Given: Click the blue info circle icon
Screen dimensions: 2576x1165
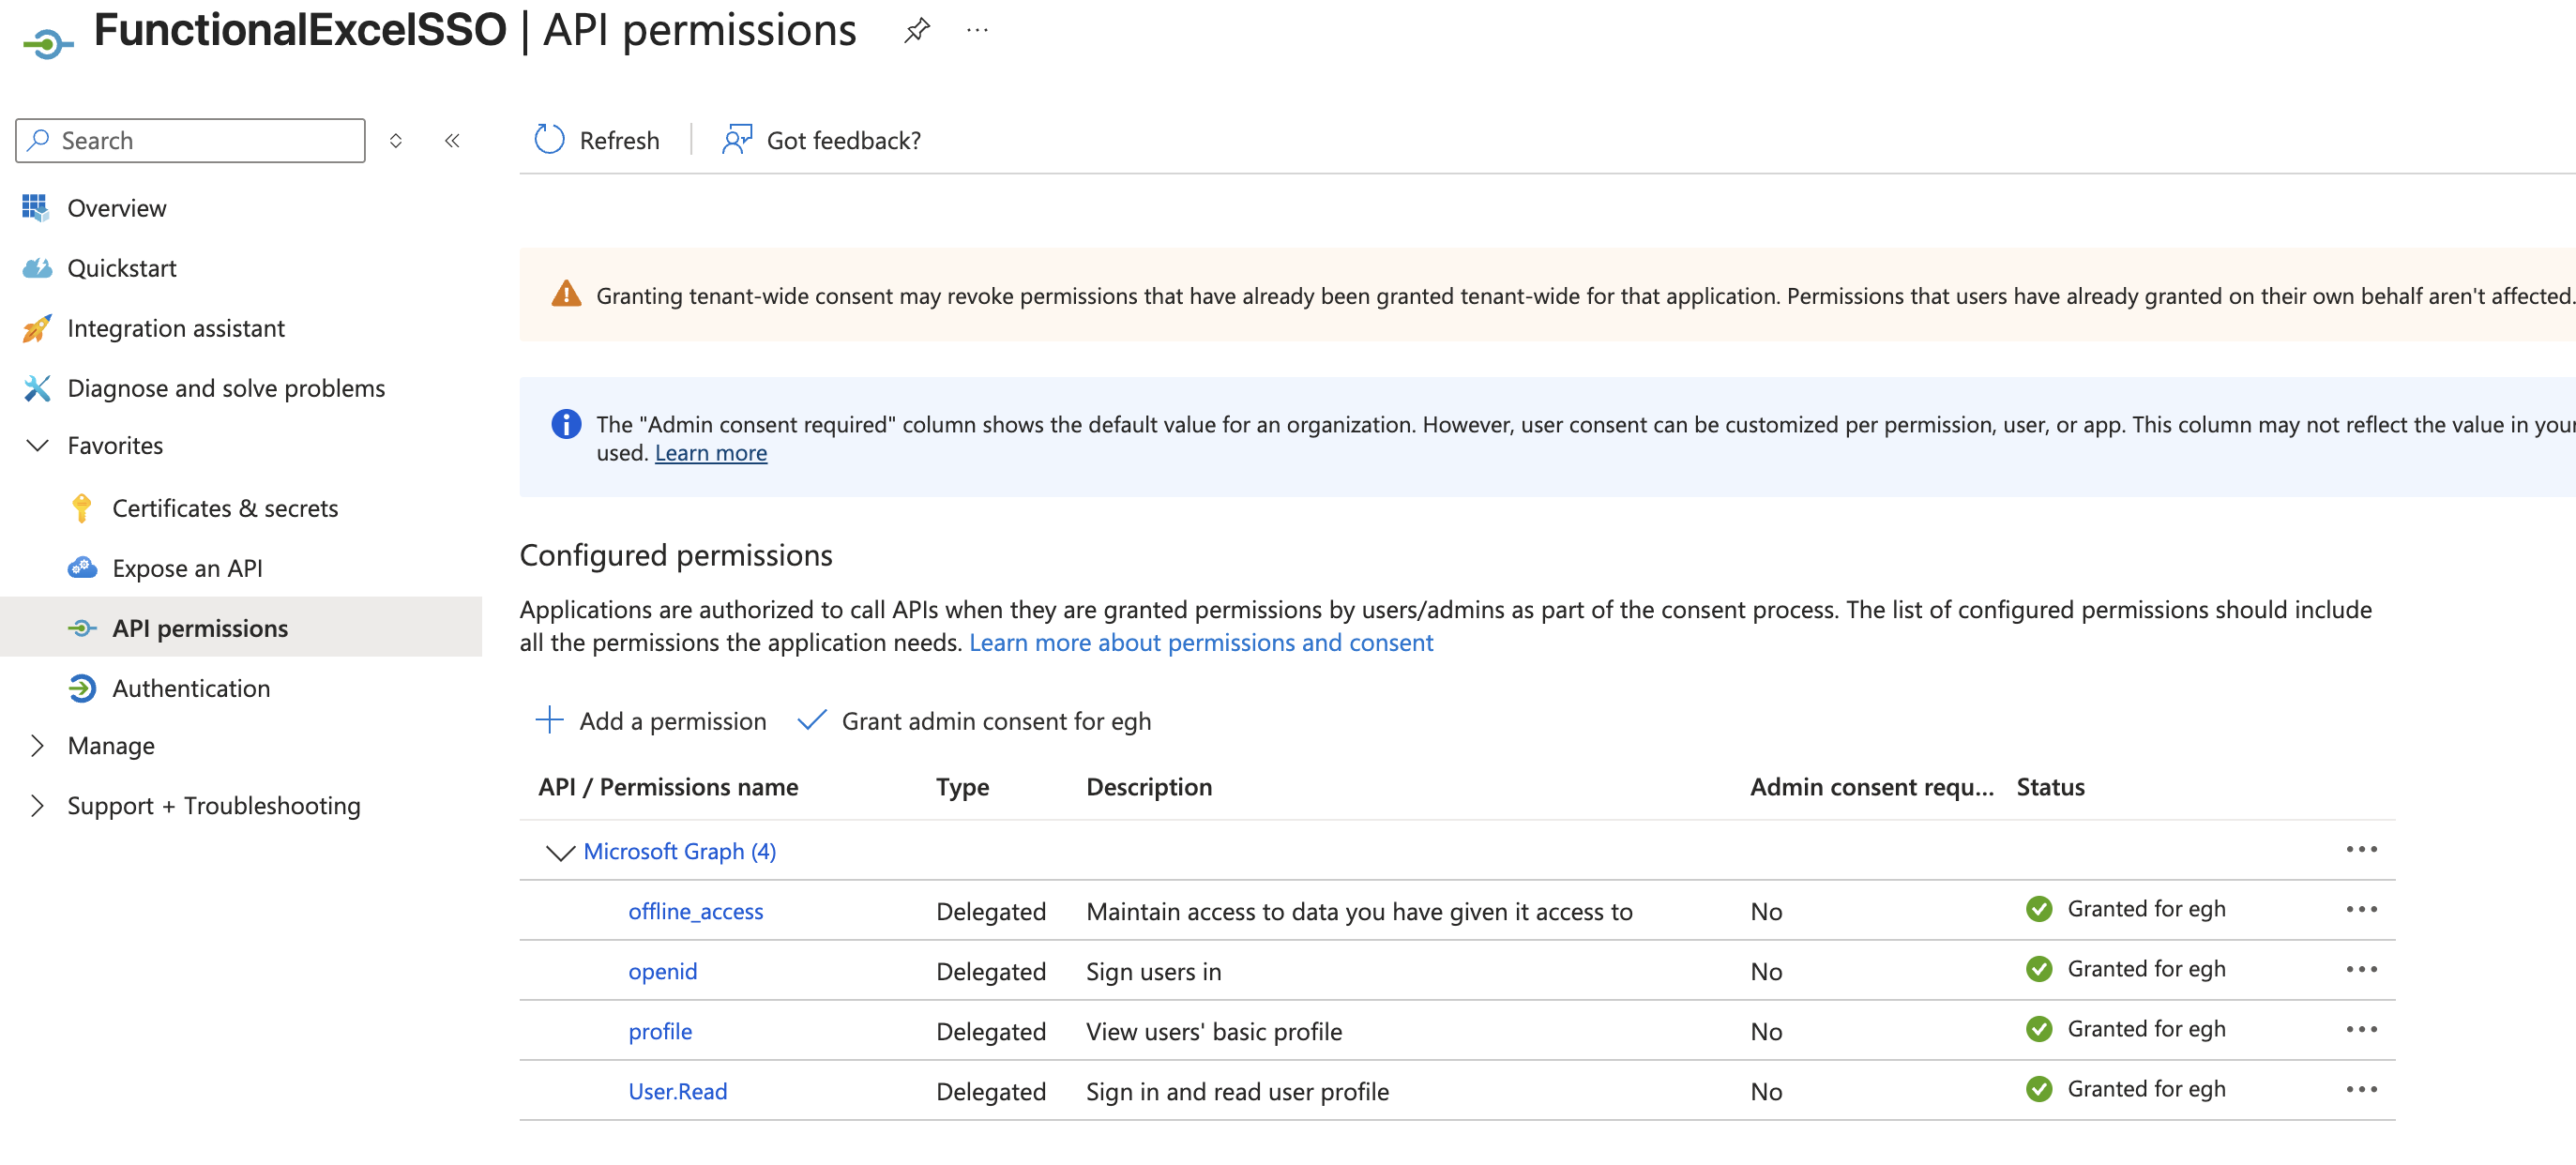Looking at the screenshot, I should 566,424.
